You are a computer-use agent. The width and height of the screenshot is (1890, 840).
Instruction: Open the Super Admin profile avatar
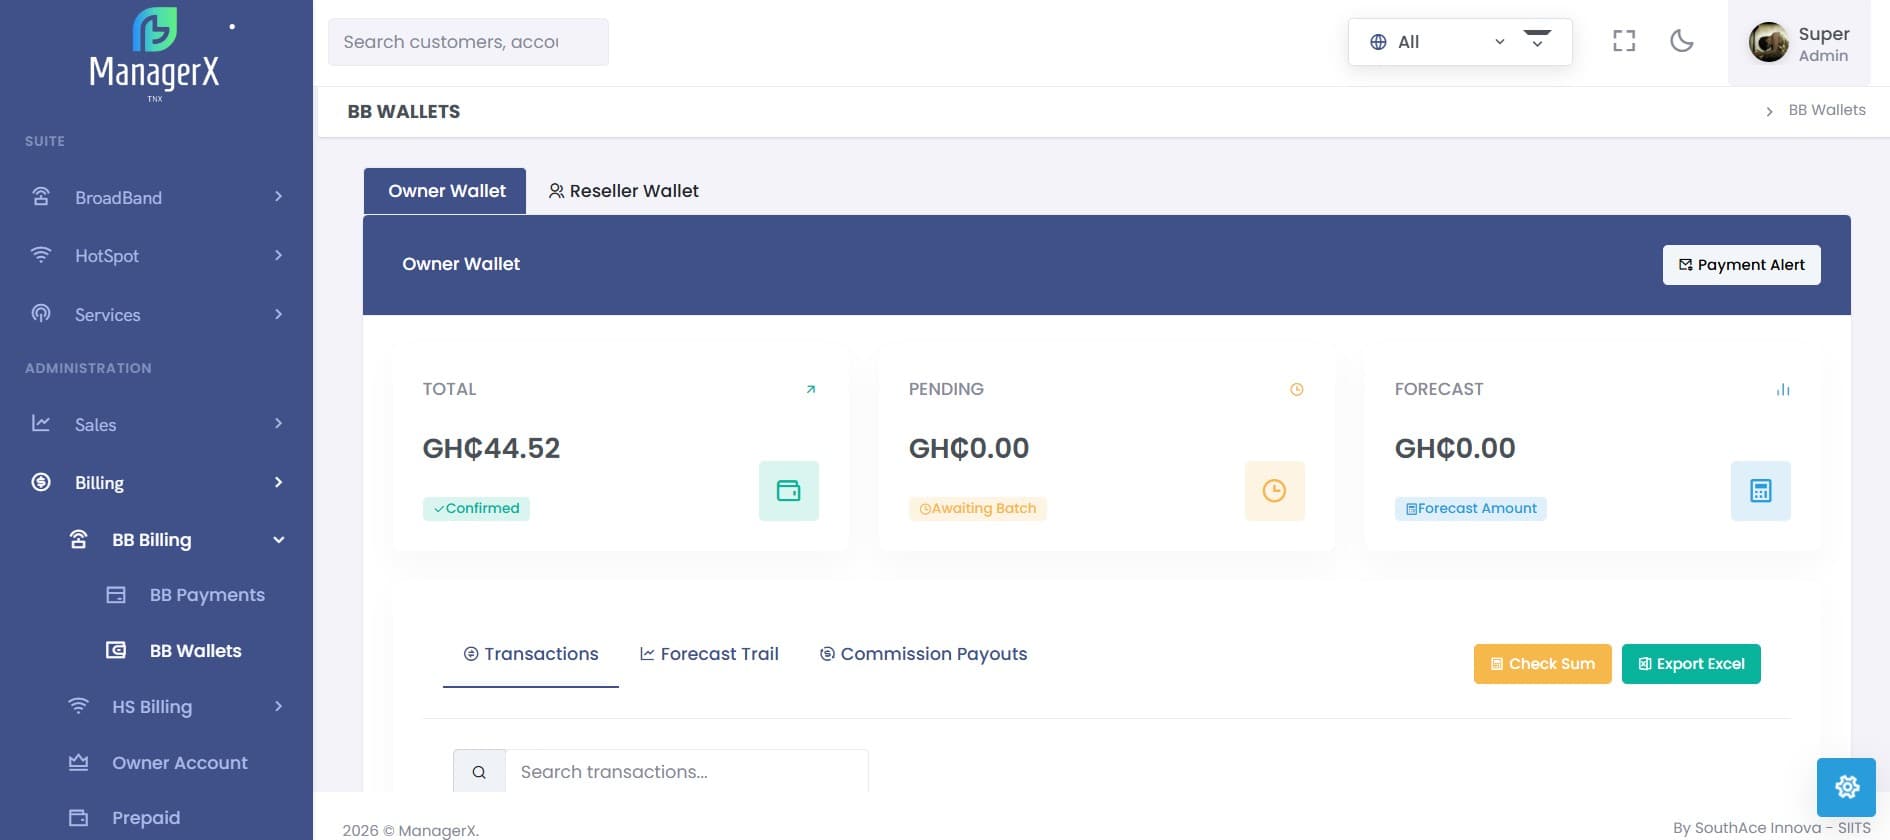tap(1768, 42)
